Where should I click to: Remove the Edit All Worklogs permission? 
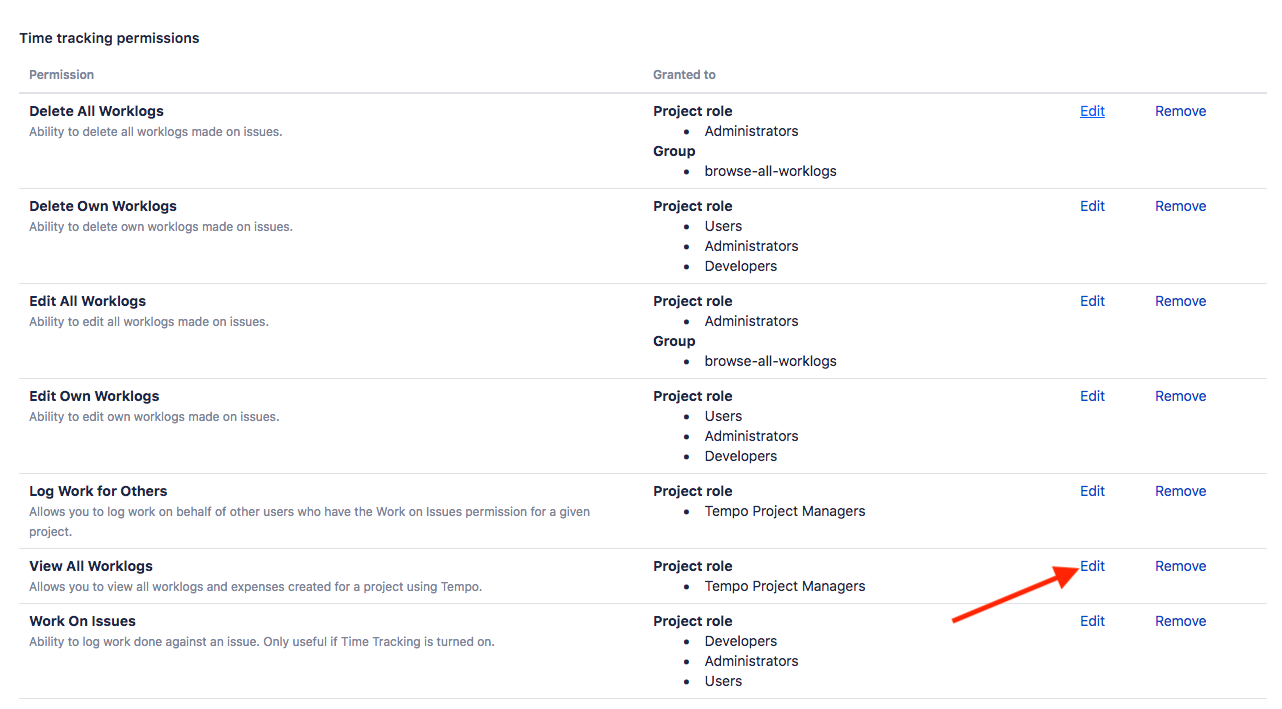coord(1180,301)
